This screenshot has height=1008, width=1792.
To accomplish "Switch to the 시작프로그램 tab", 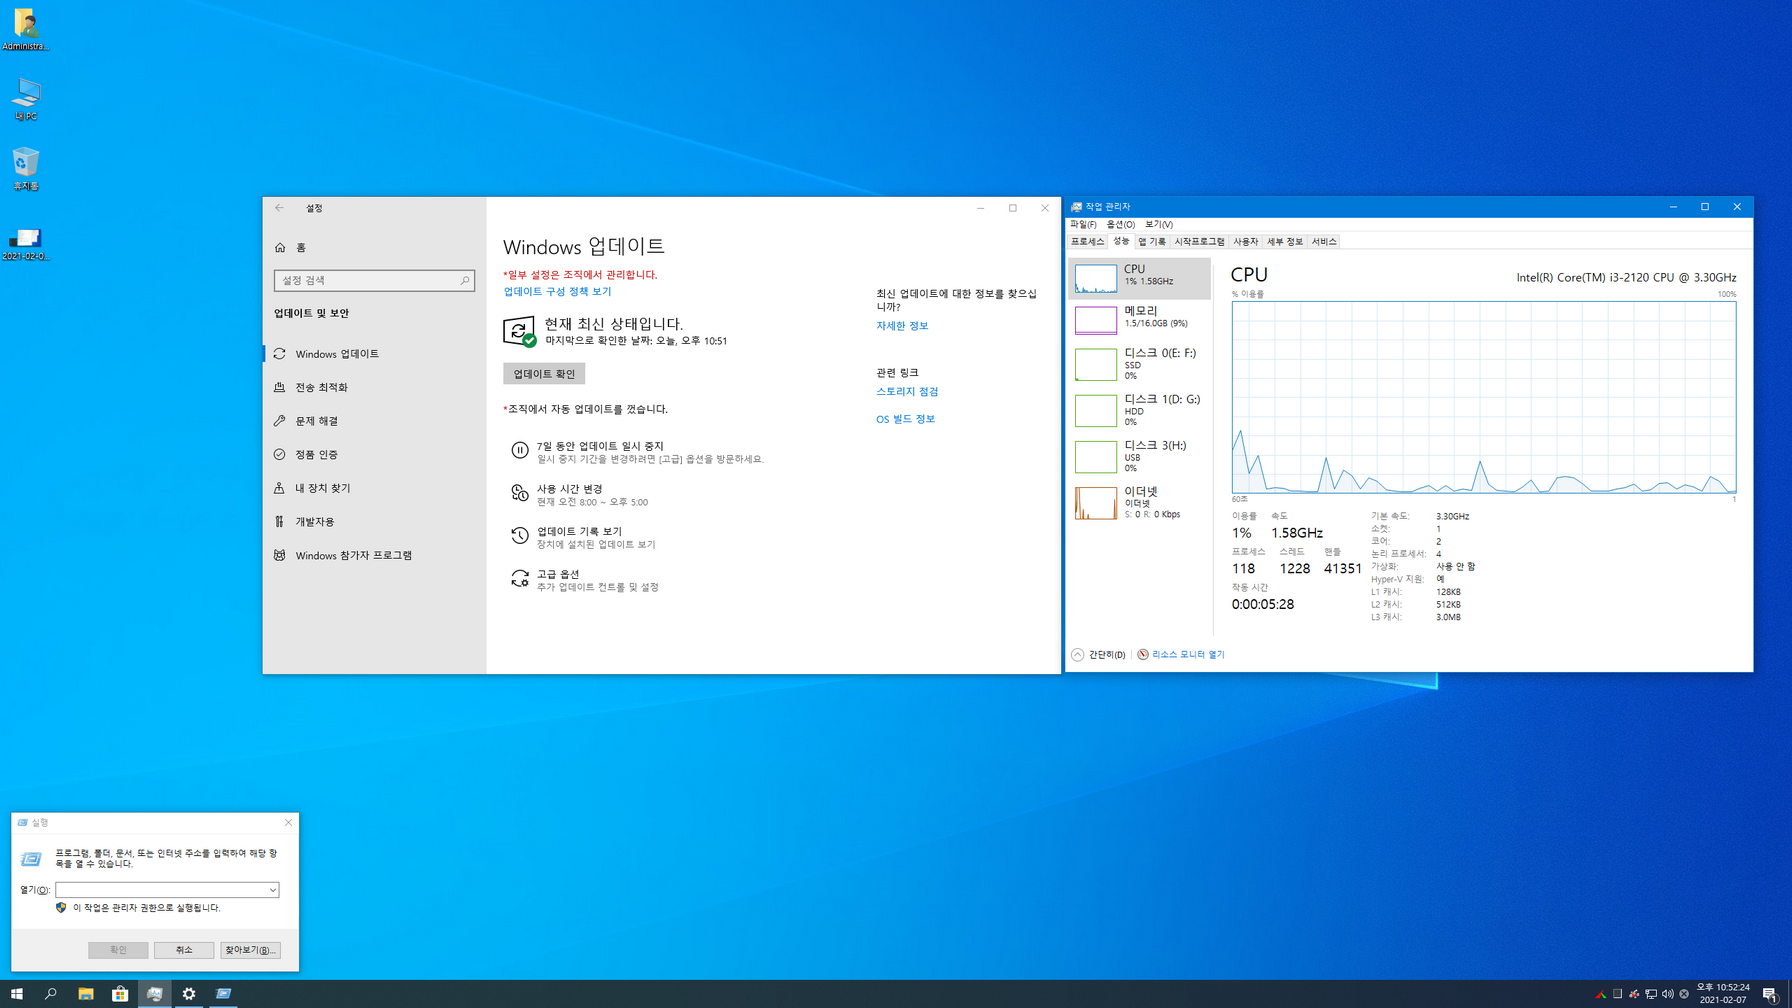I will (1199, 242).
